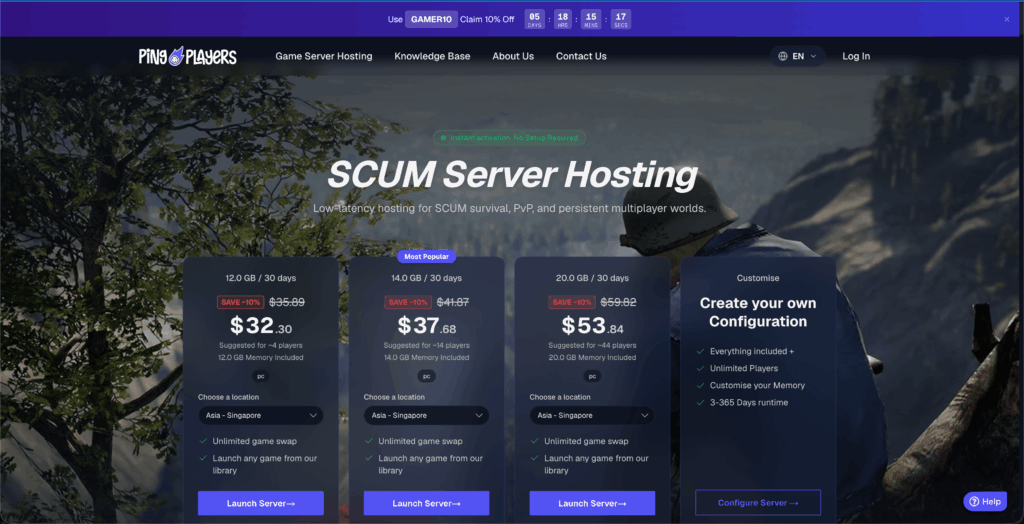The height and width of the screenshot is (524, 1024).
Task: Click the 'Unlimited game swap' checkmark in the $53.84 plan
Action: [535, 441]
